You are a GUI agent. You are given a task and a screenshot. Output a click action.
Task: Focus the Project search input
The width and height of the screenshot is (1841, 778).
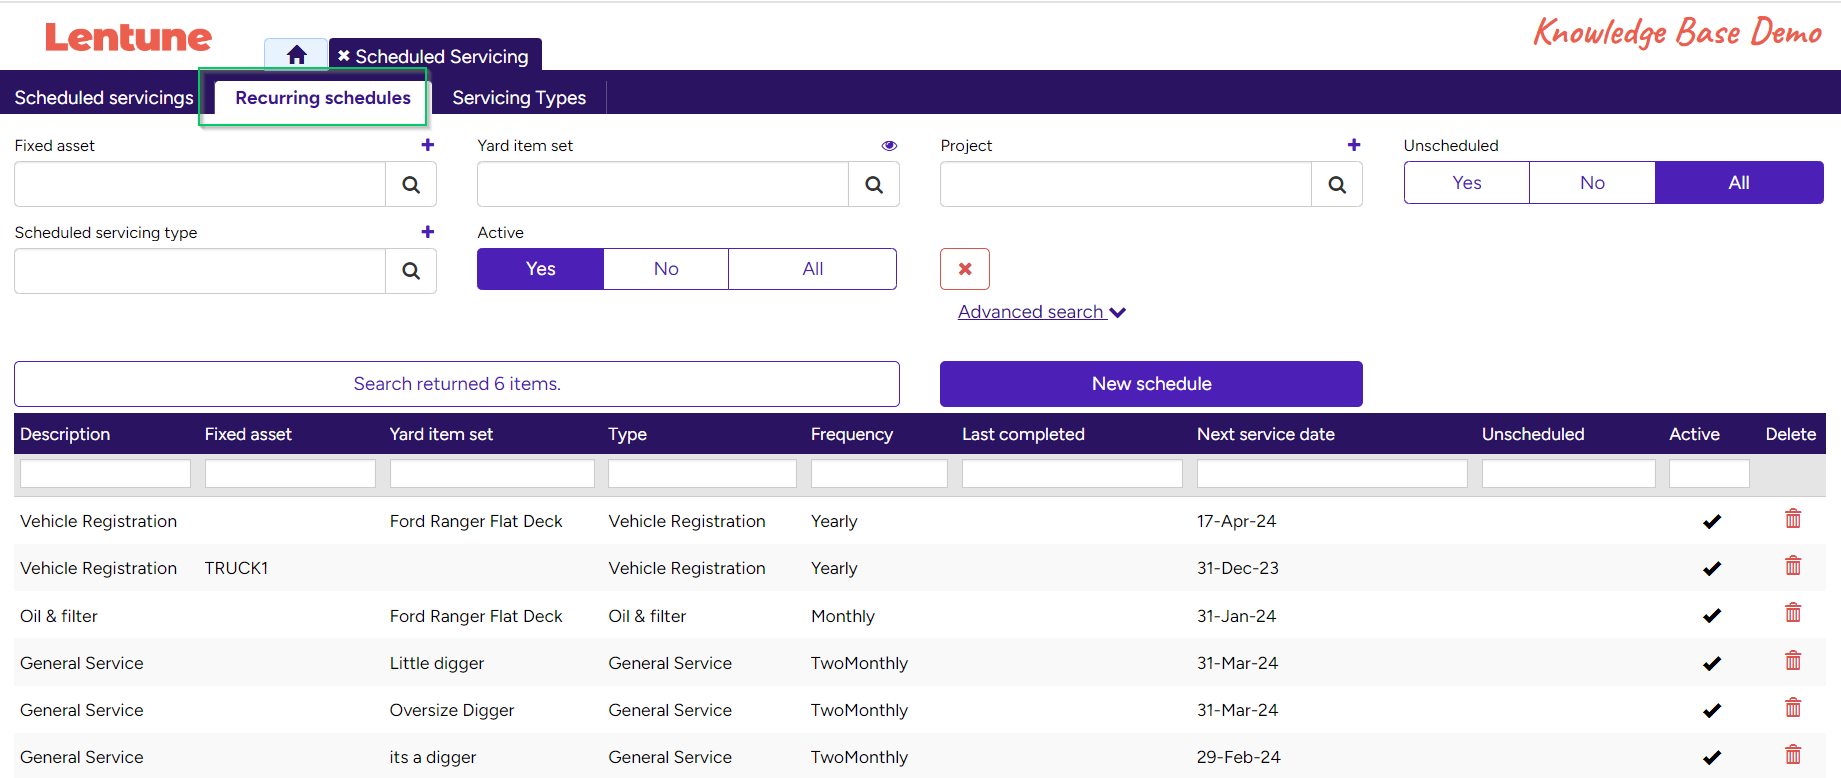click(x=1126, y=184)
